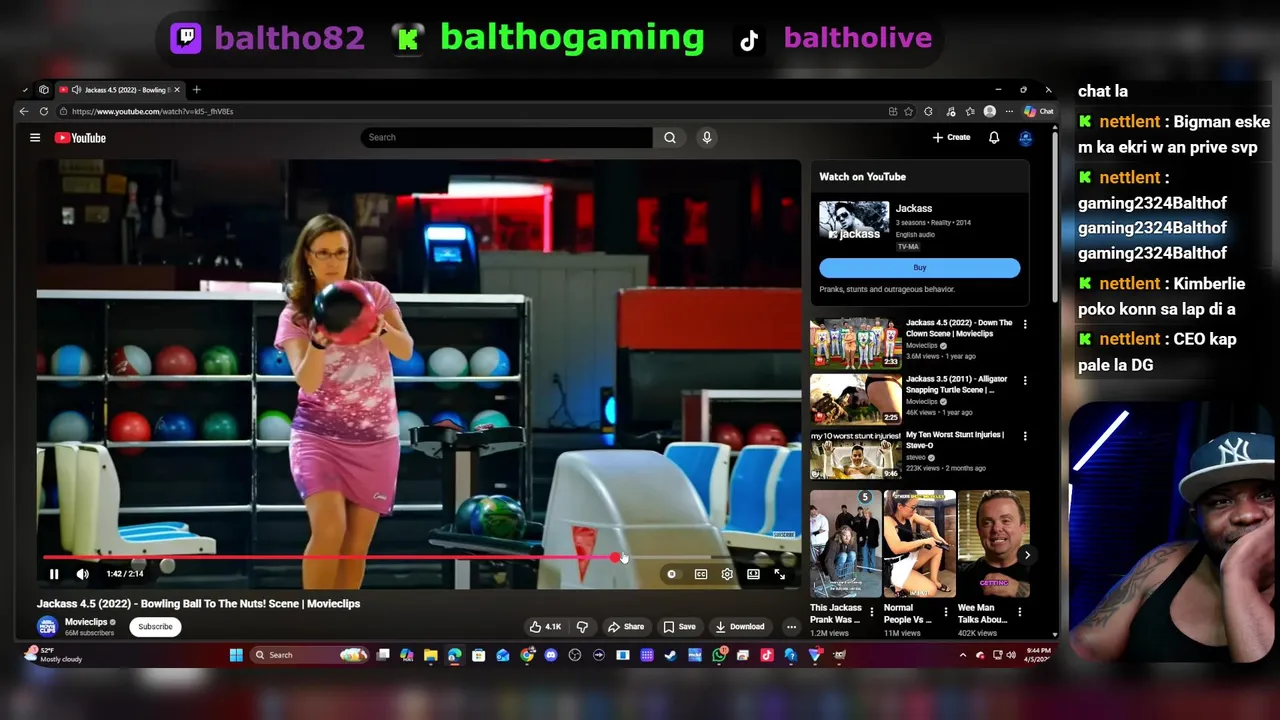
Task: Open options for Down The Clown video
Action: pyautogui.click(x=1025, y=324)
